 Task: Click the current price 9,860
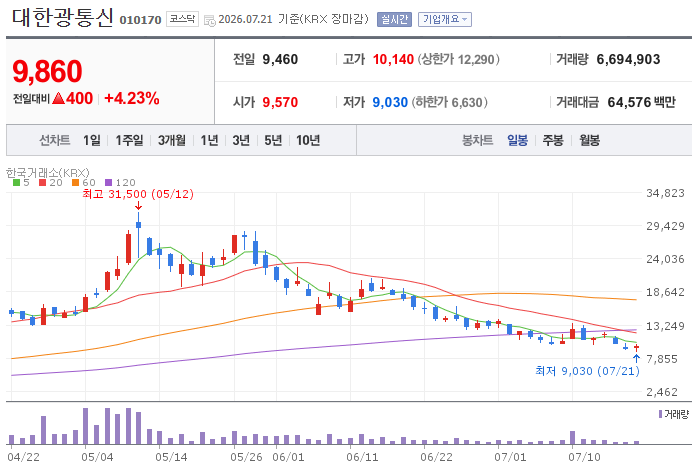[47, 71]
